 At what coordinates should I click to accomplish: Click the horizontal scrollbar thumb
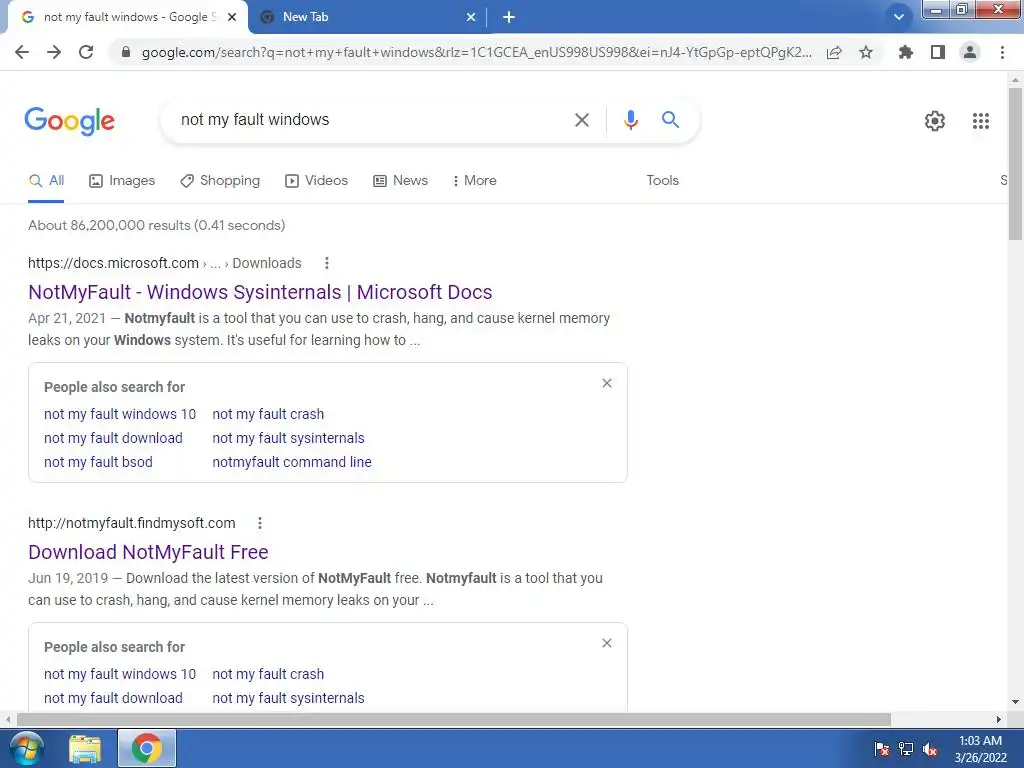click(454, 719)
